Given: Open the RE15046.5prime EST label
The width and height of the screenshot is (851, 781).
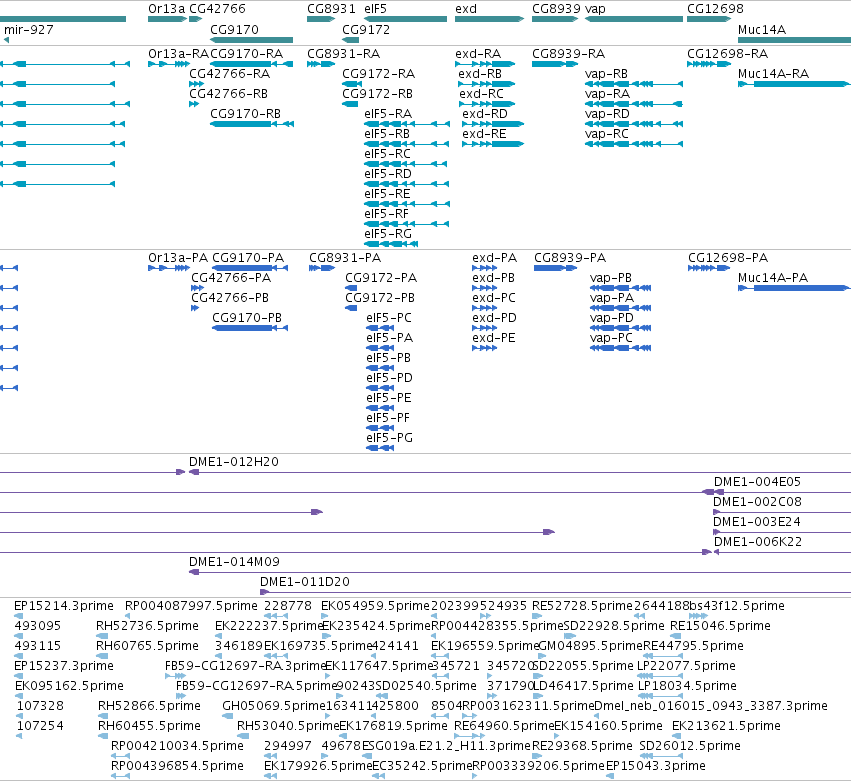Looking at the screenshot, I should [720, 626].
